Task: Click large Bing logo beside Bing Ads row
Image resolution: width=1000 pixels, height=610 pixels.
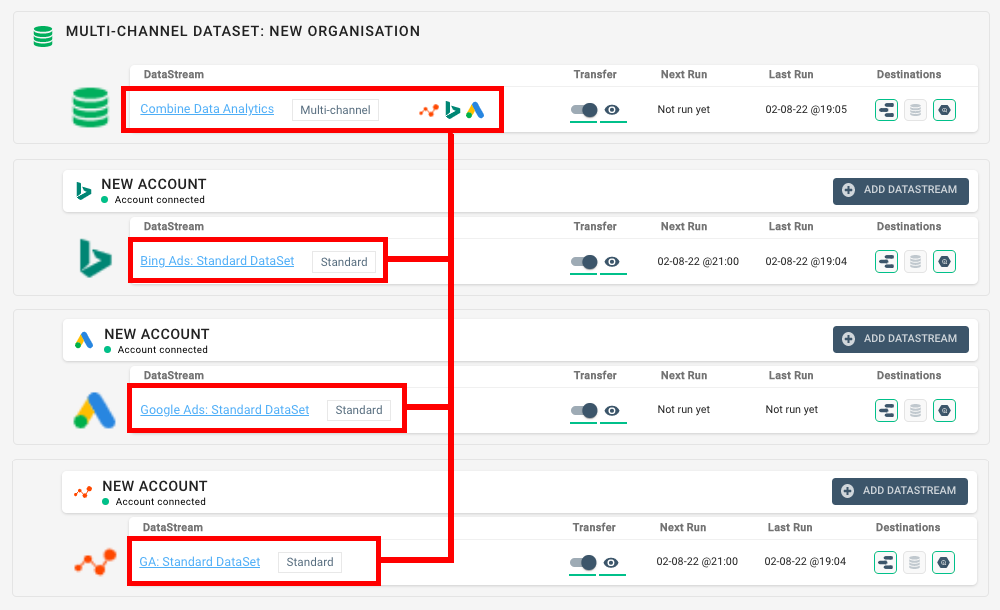Action: pyautogui.click(x=95, y=258)
